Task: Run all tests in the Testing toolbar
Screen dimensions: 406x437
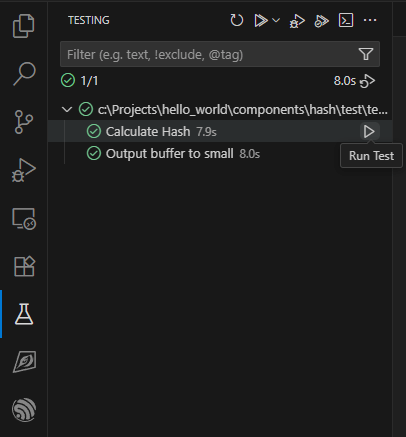Action: click(261, 20)
